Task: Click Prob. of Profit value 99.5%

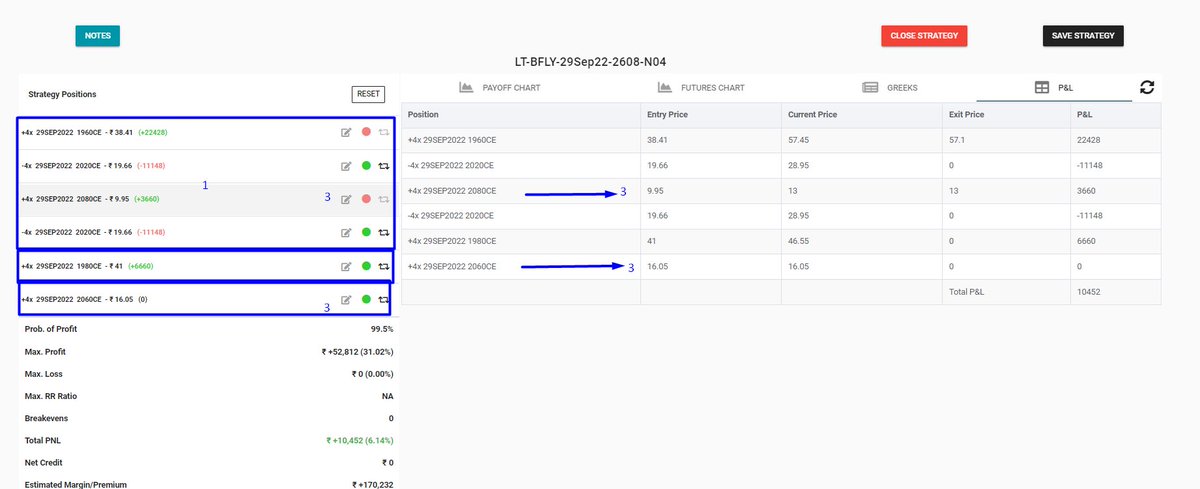Action: pos(382,329)
